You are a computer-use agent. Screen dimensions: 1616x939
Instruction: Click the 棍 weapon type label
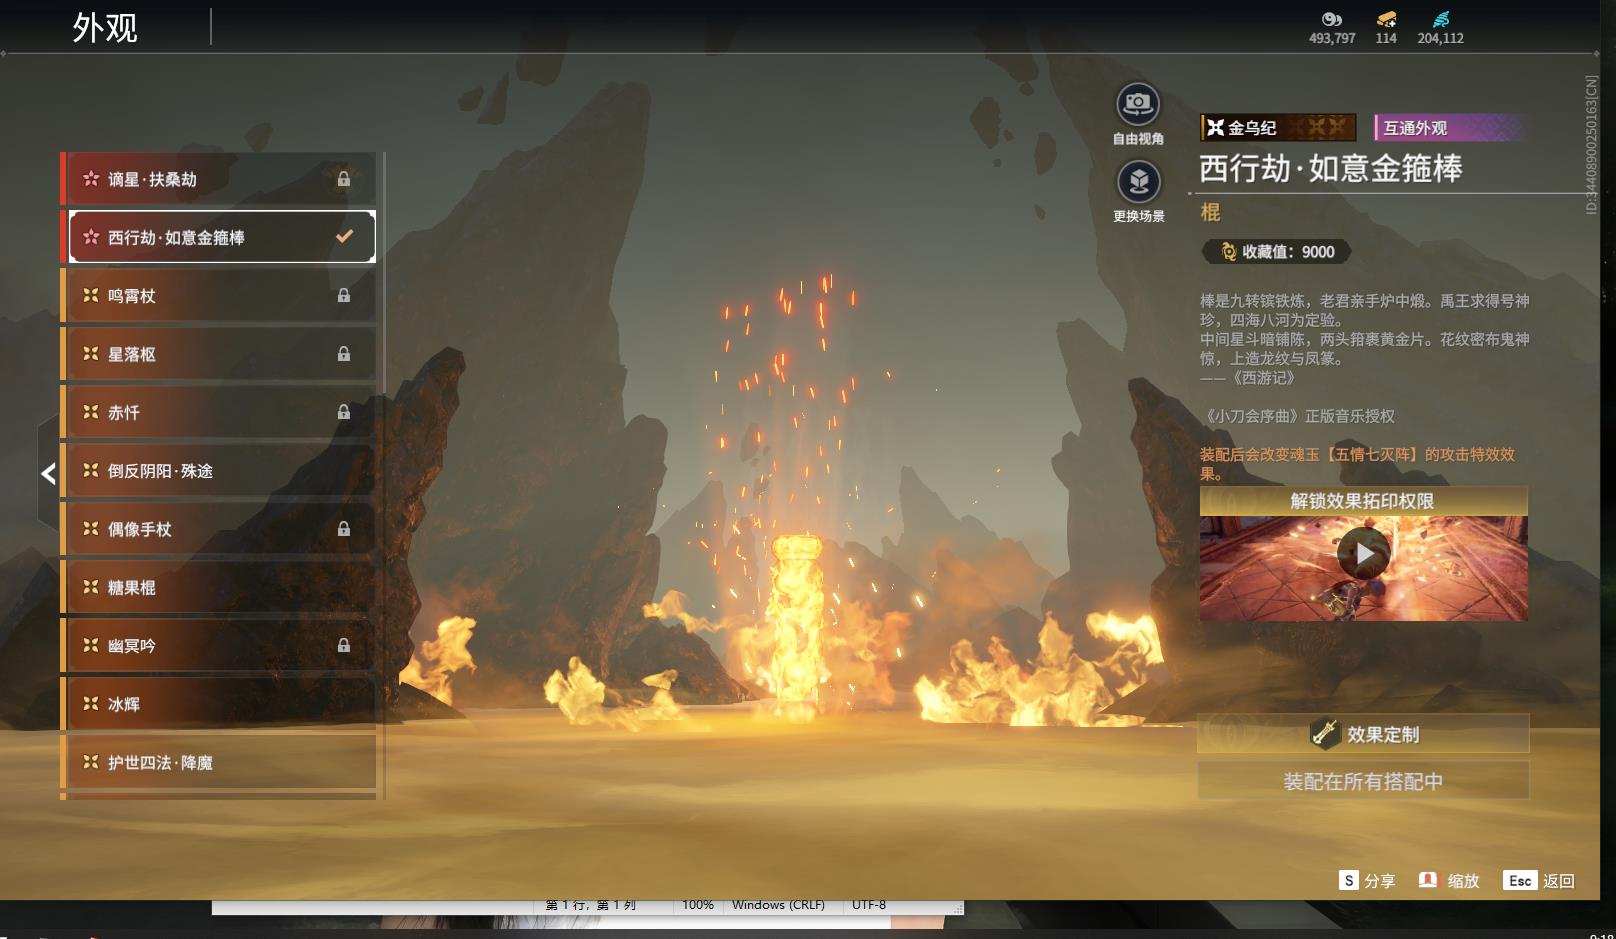(x=1210, y=212)
